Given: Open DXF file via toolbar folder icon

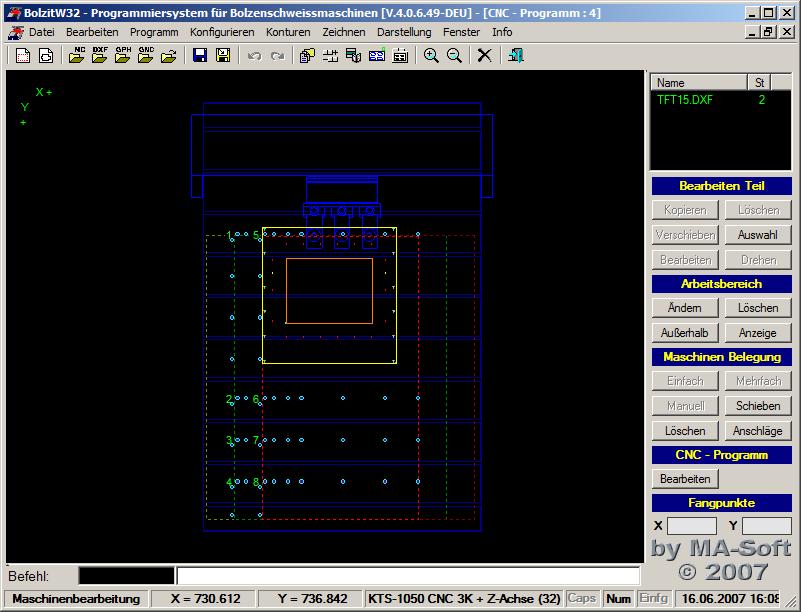Looking at the screenshot, I should point(100,56).
